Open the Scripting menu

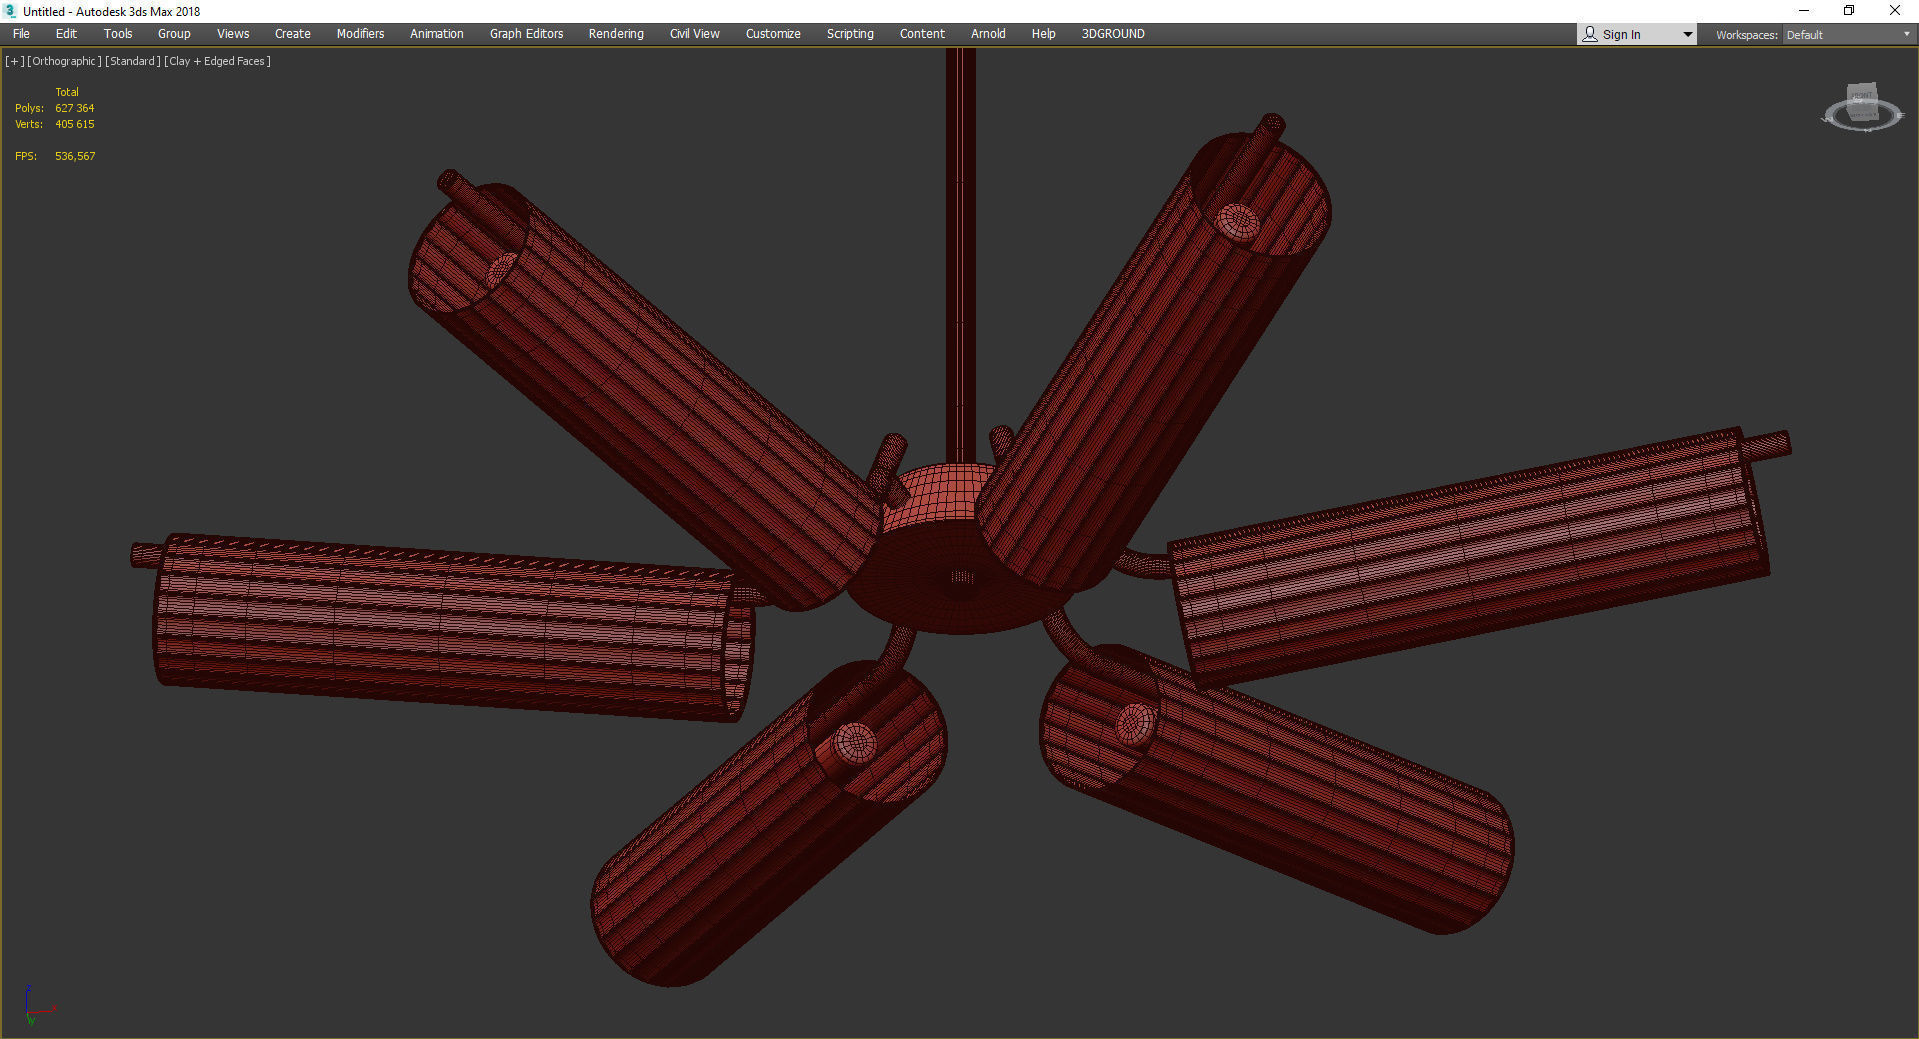850,34
